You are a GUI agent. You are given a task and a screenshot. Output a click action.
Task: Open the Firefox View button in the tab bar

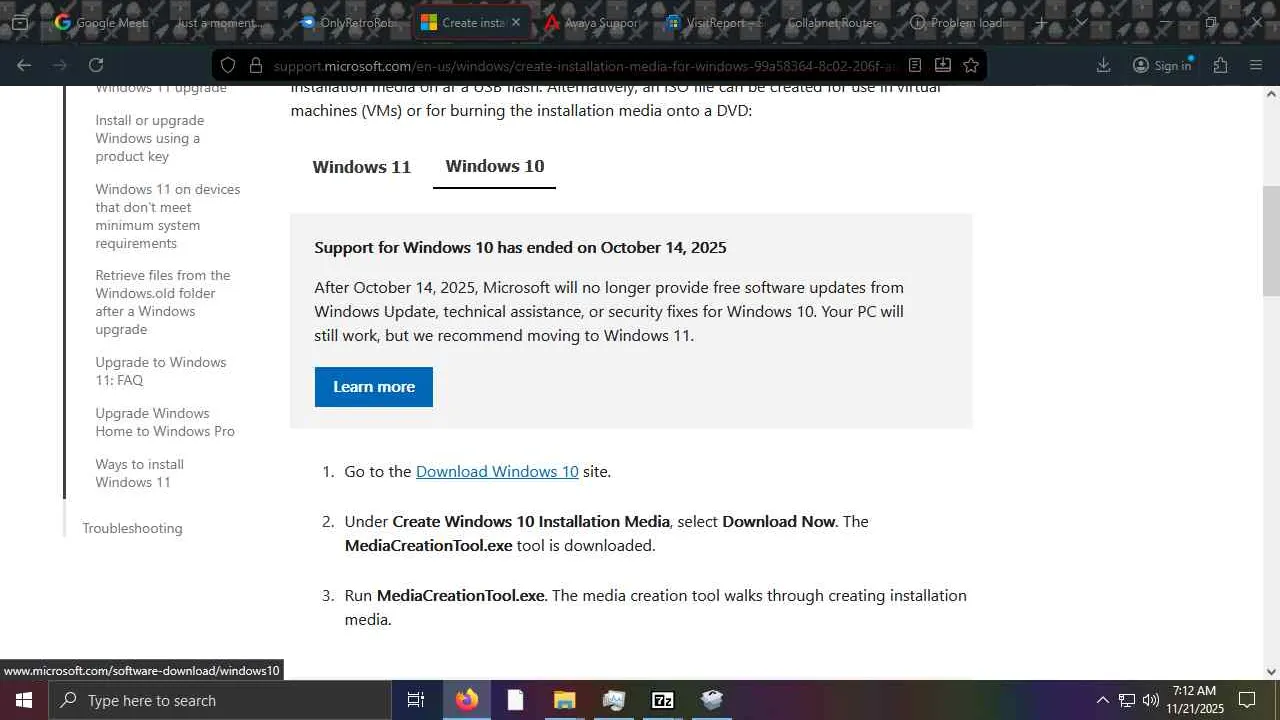click(19, 22)
